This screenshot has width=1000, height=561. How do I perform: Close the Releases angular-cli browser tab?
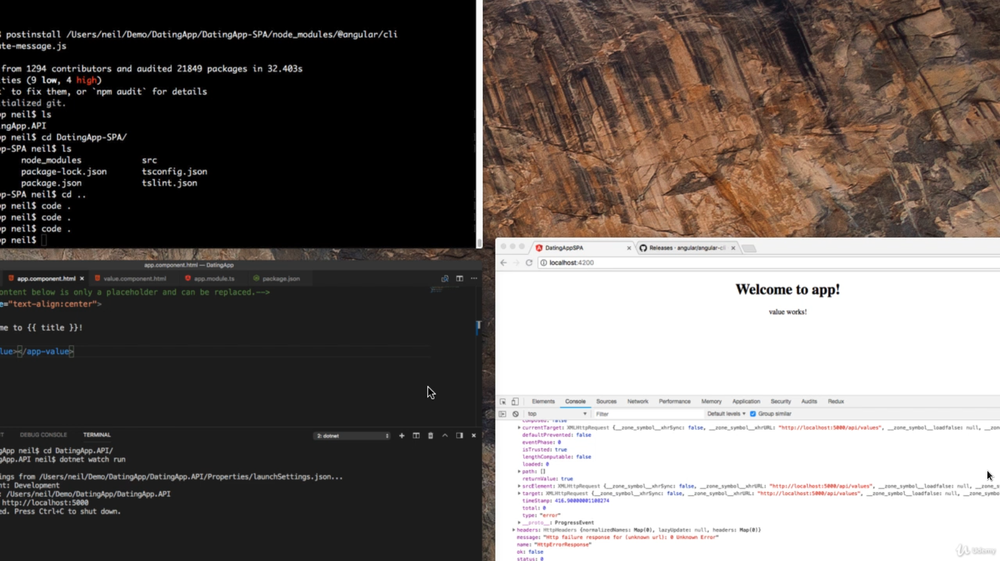(x=733, y=248)
